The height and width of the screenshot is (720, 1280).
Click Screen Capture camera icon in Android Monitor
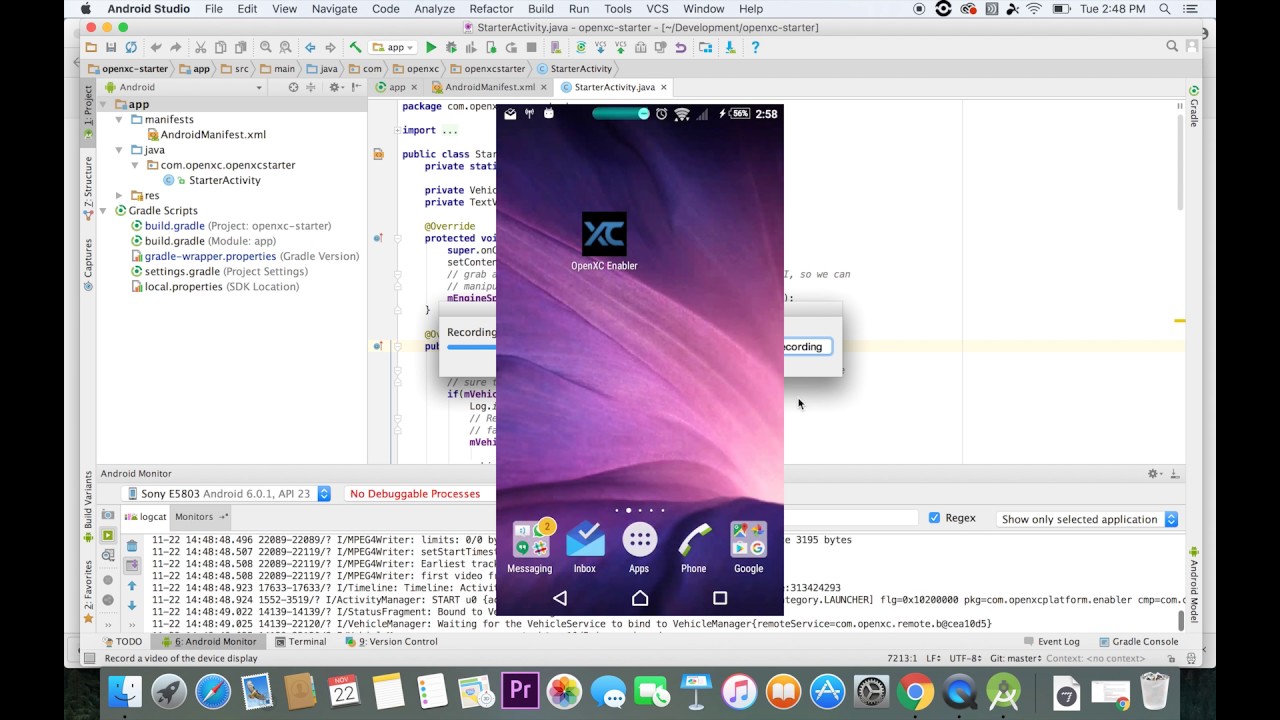[108, 516]
